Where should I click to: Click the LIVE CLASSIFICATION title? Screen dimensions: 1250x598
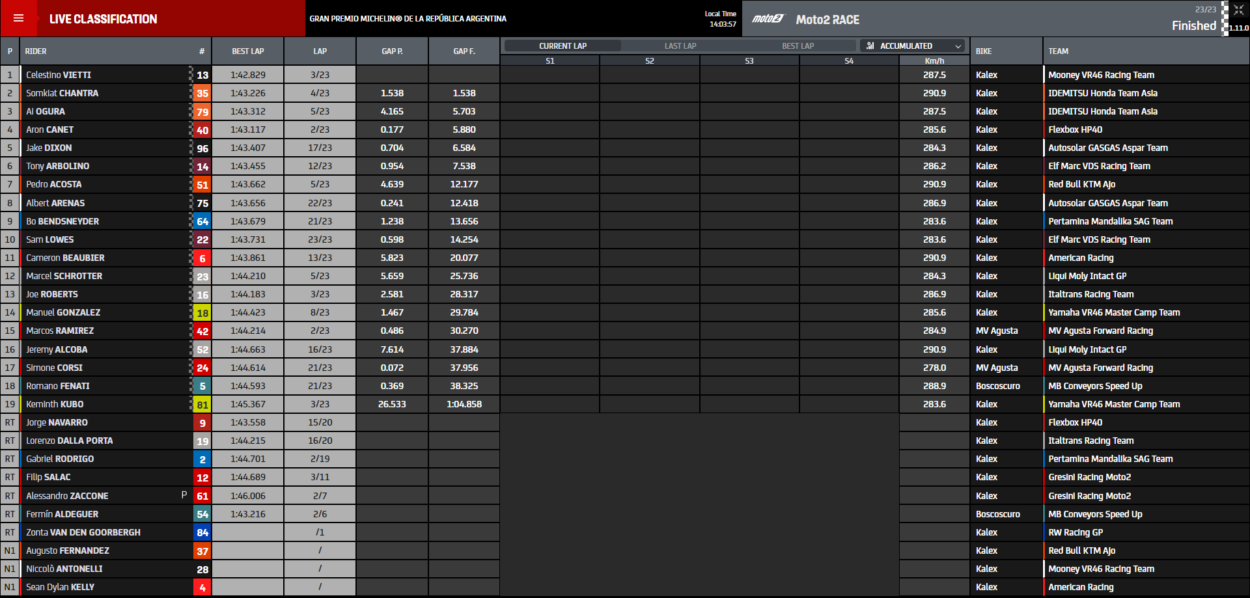(103, 19)
